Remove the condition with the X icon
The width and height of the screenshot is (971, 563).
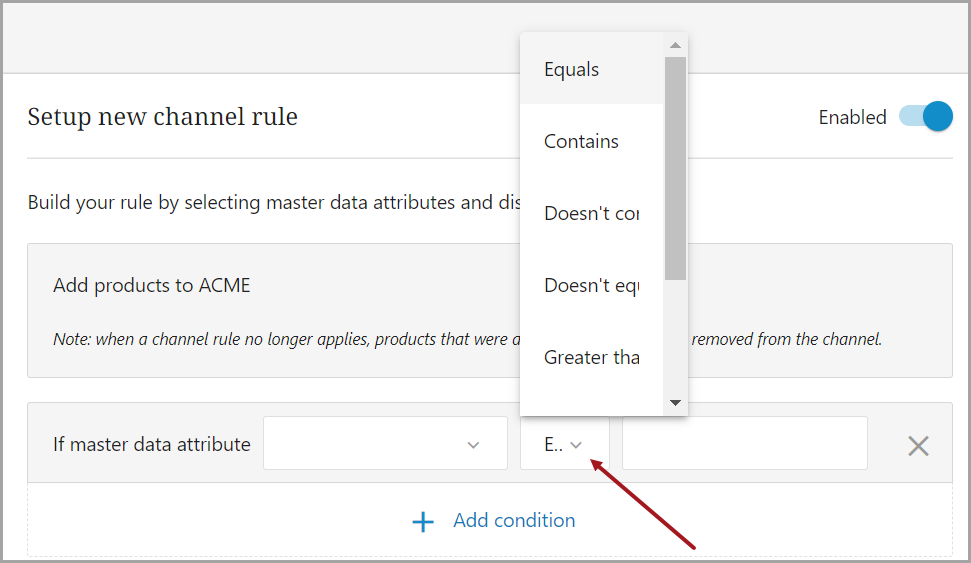pos(918,446)
